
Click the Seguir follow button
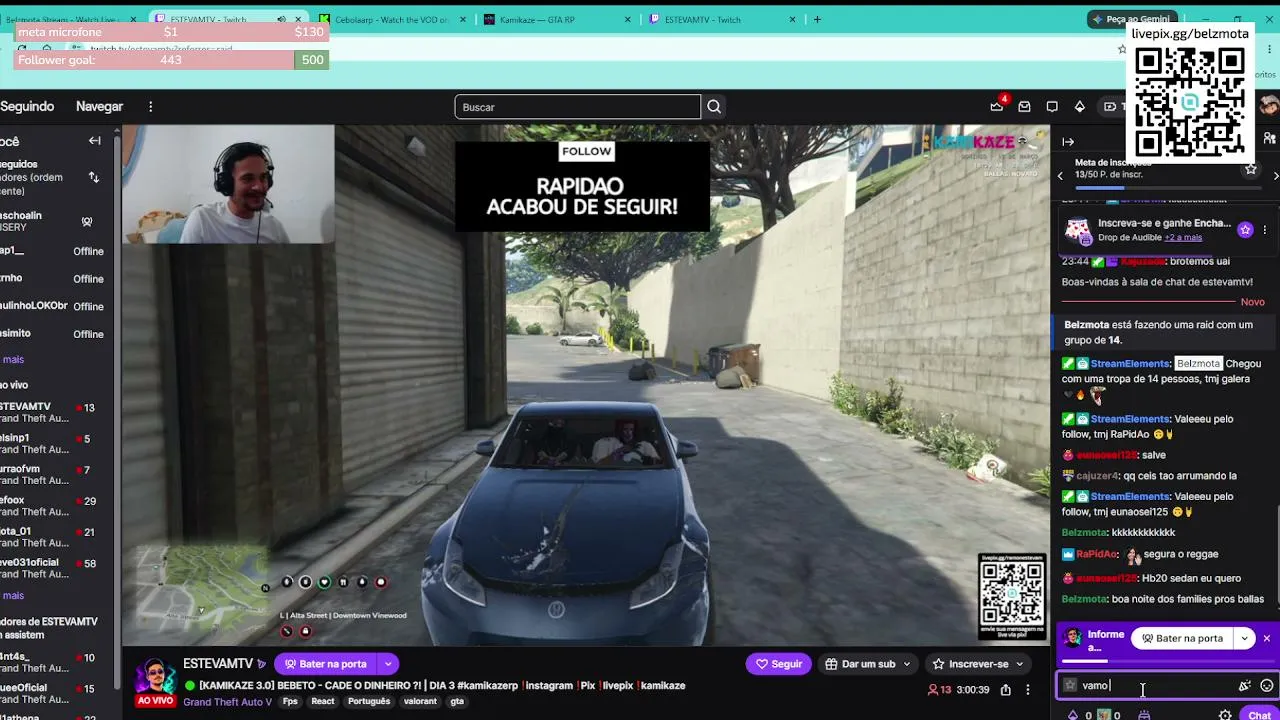point(779,664)
